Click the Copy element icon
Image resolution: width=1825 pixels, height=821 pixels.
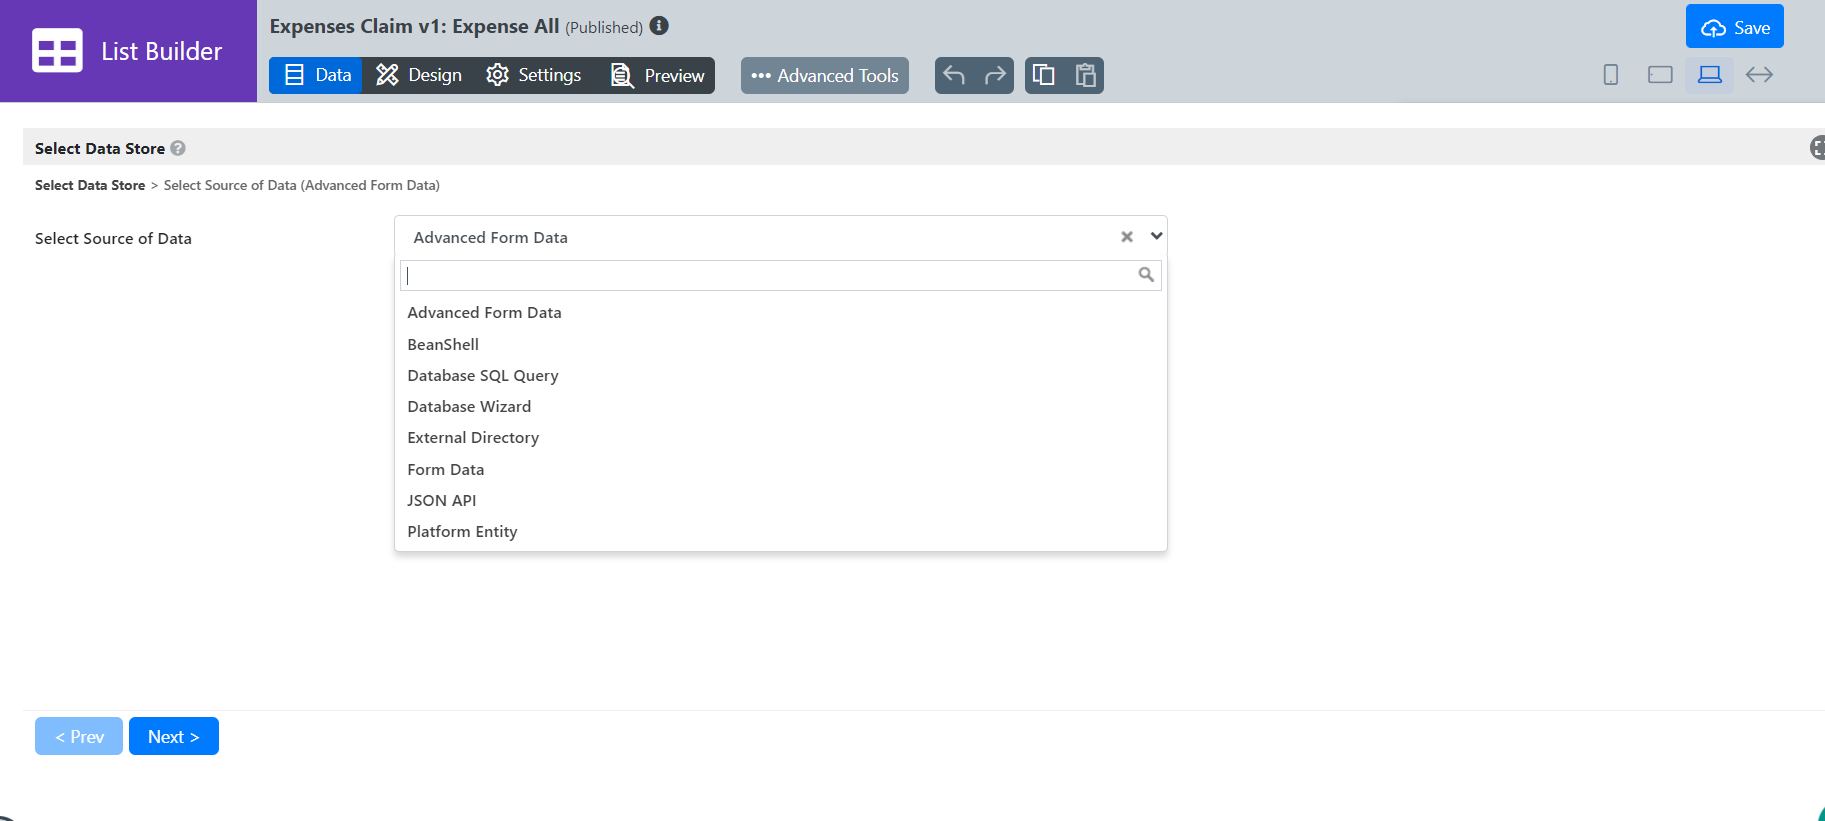point(1044,75)
